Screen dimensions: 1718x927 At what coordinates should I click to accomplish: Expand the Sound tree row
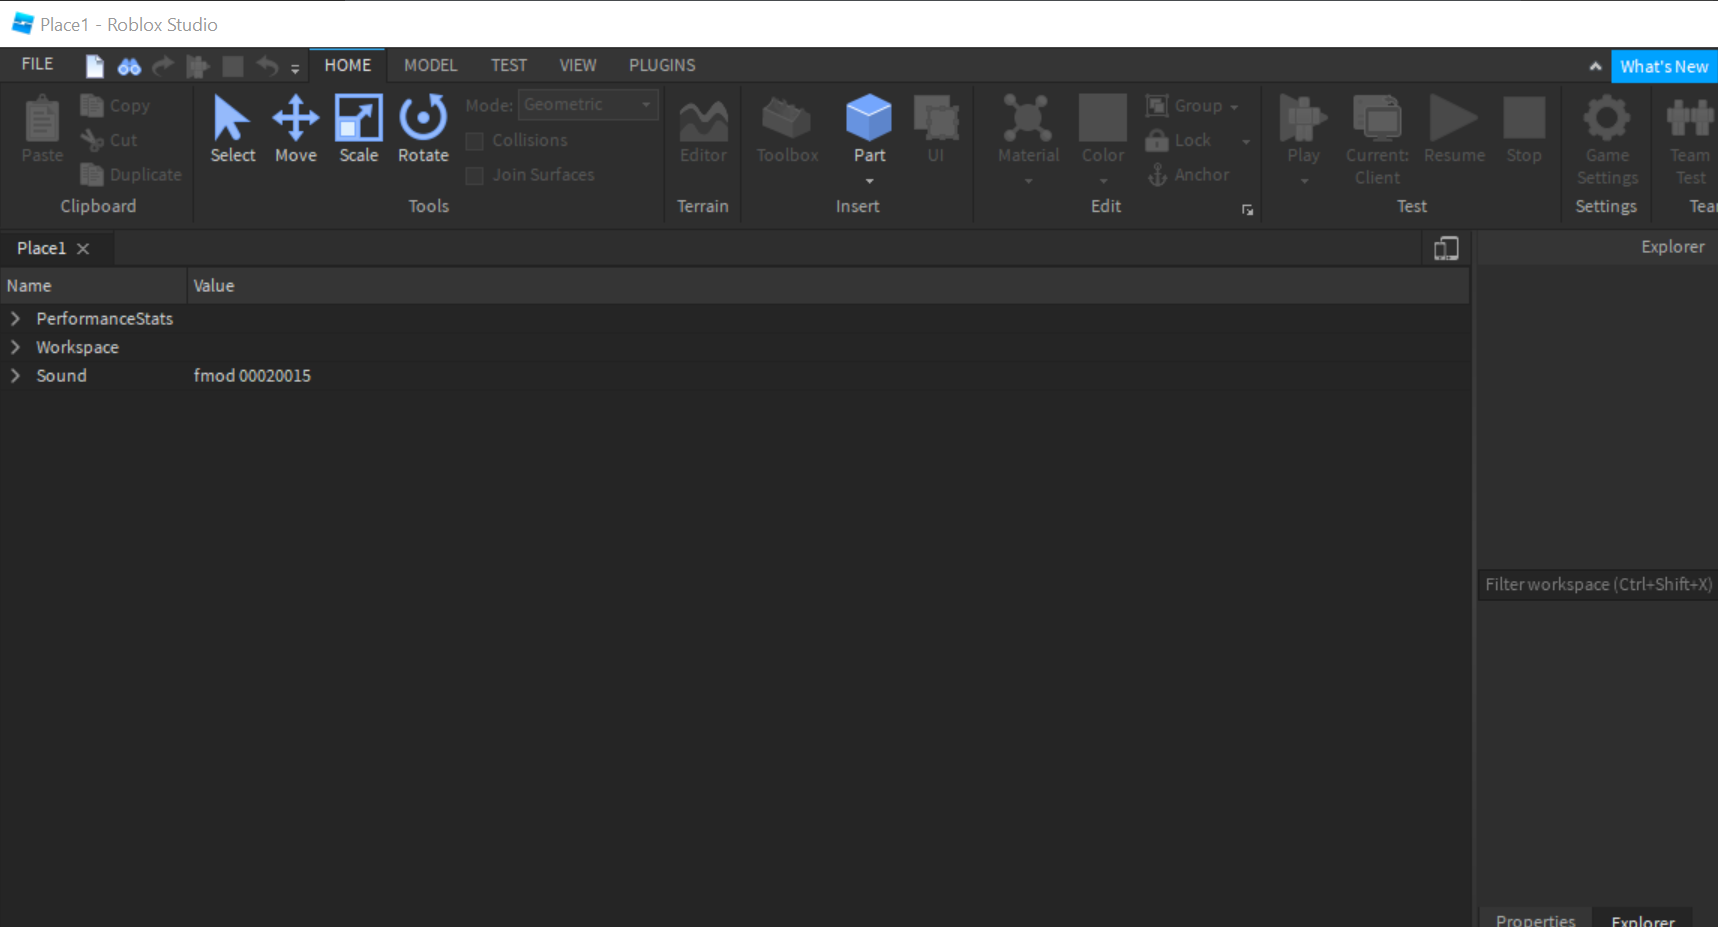pyautogui.click(x=15, y=376)
